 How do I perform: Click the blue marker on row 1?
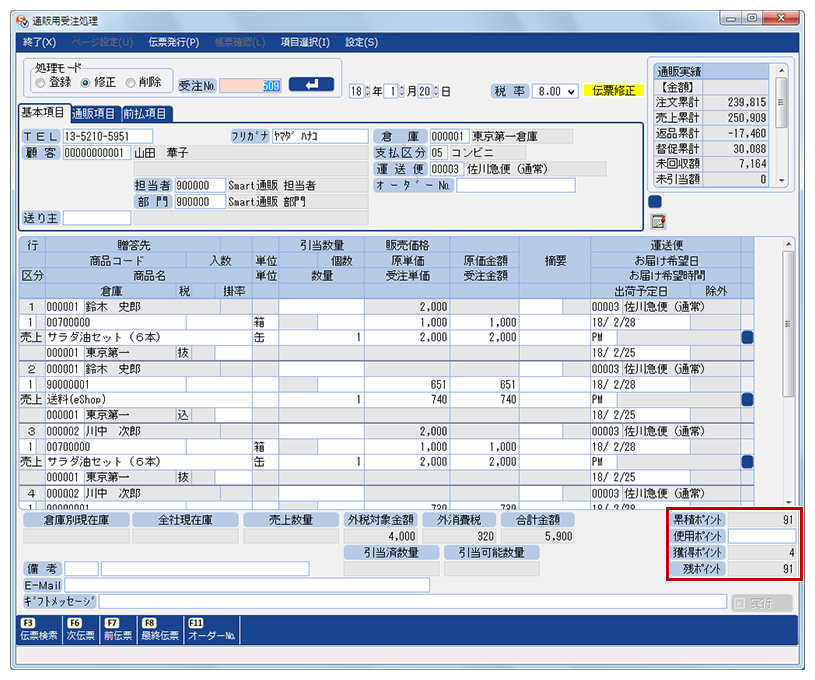pyautogui.click(x=746, y=338)
